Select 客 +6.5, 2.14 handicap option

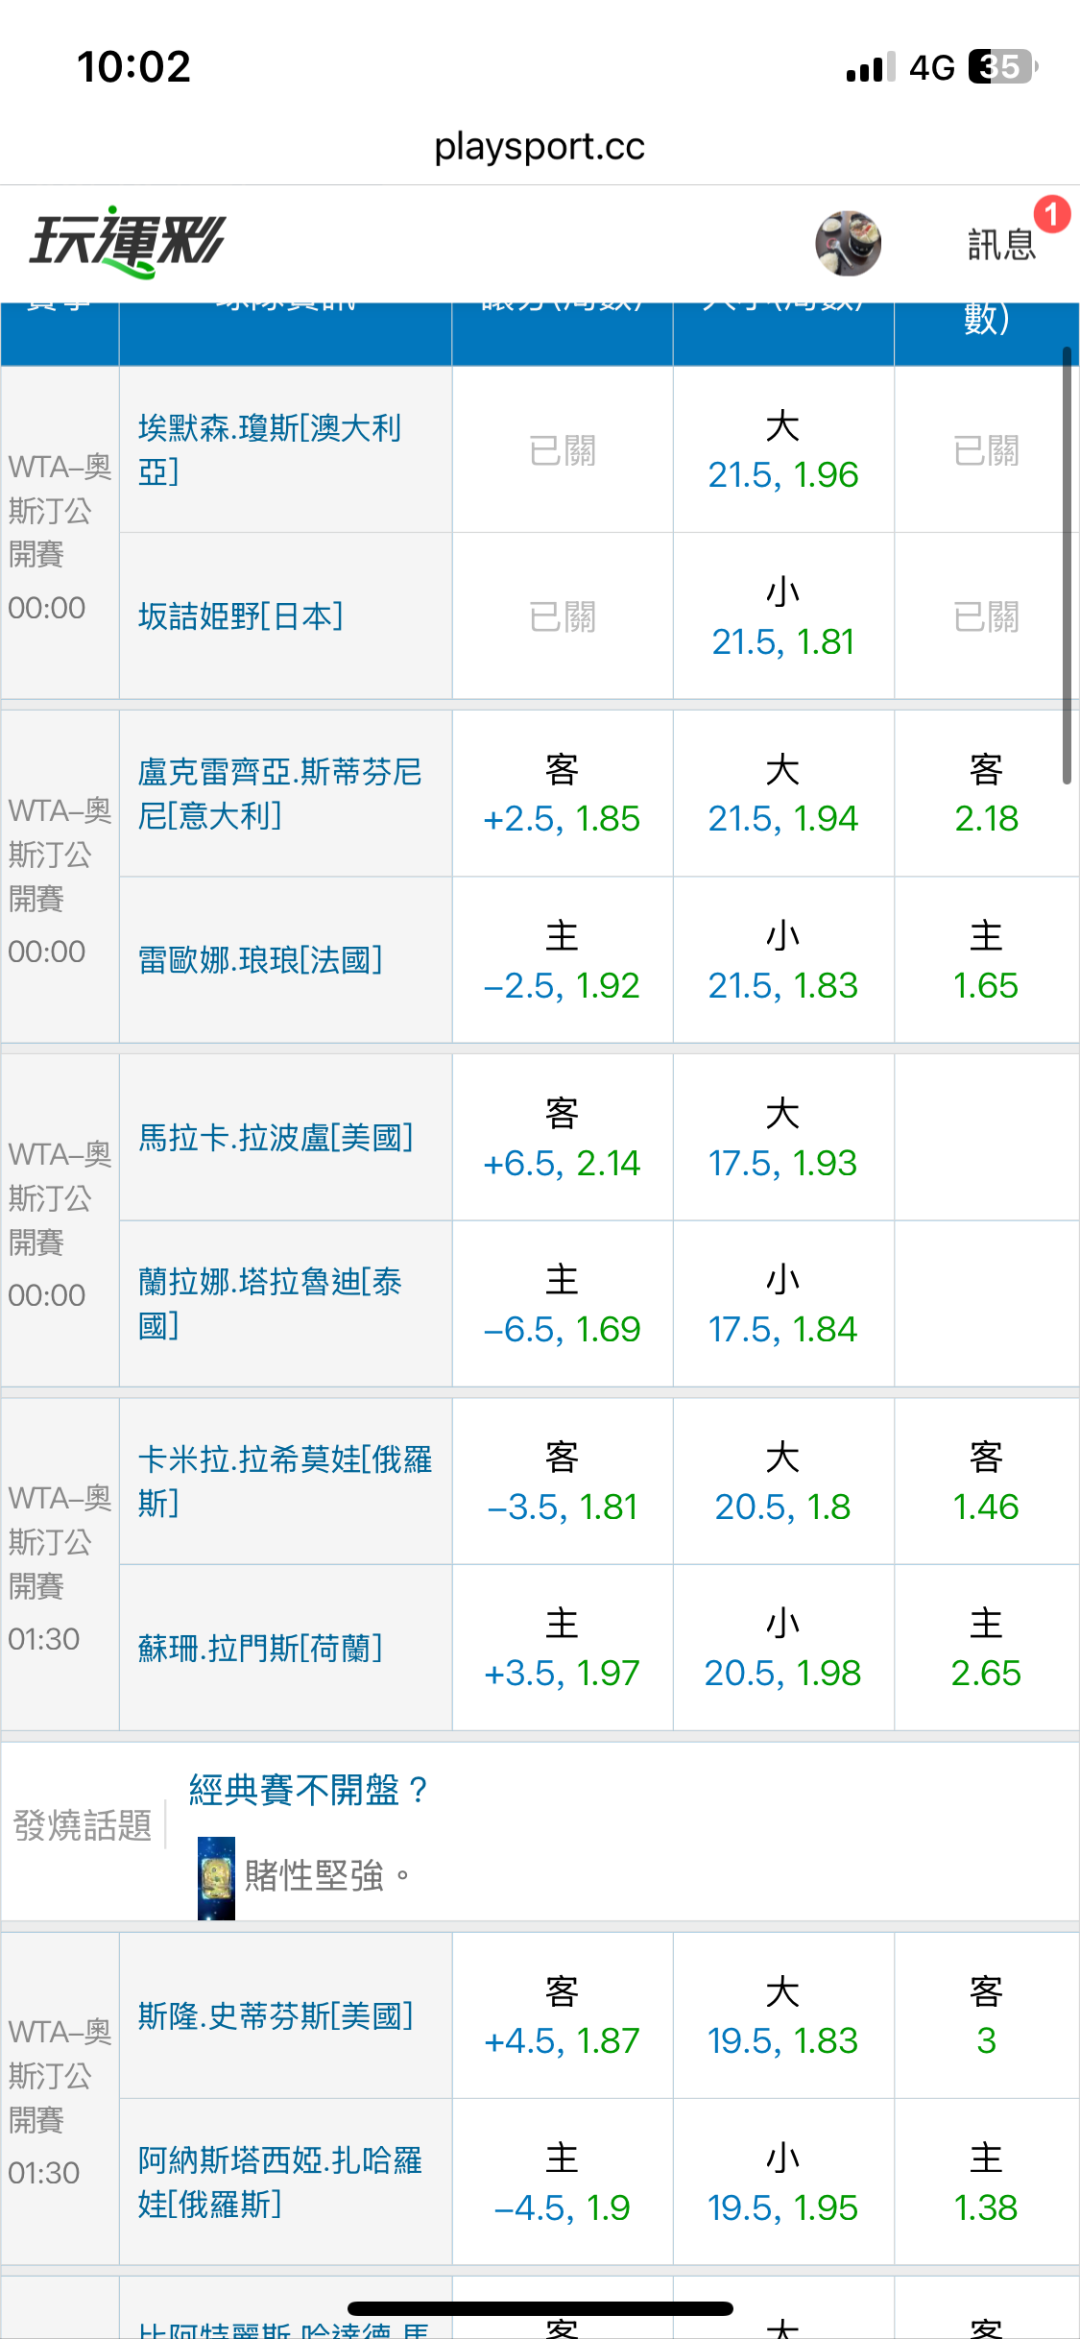(561, 1138)
